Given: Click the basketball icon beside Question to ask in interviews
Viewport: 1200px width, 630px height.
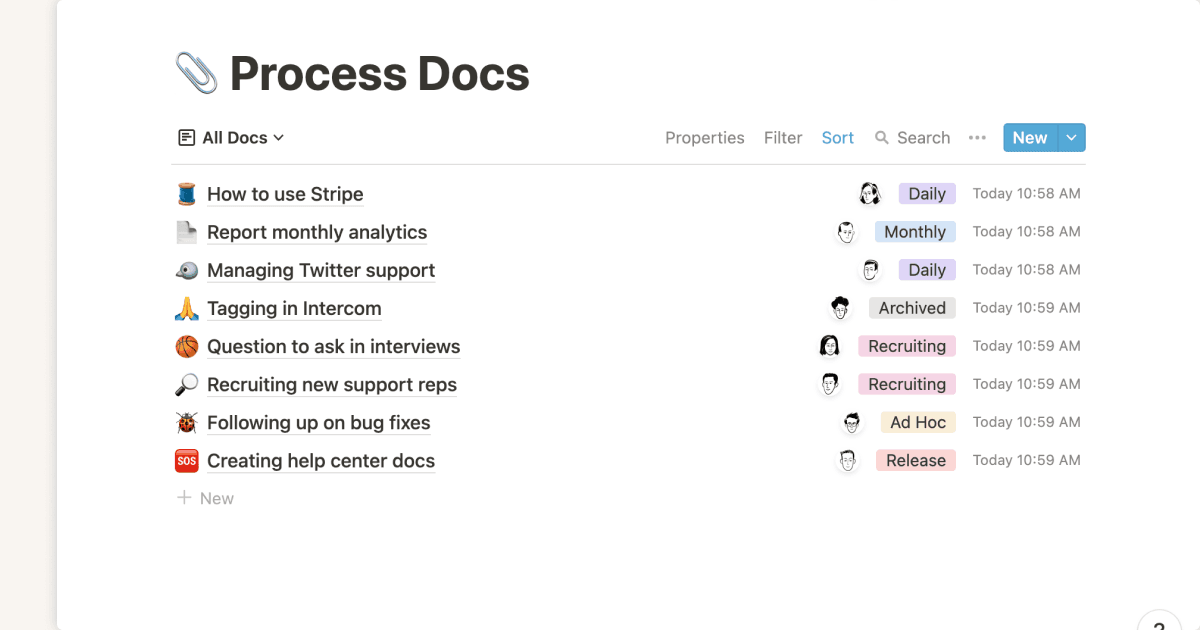Looking at the screenshot, I should pos(186,347).
